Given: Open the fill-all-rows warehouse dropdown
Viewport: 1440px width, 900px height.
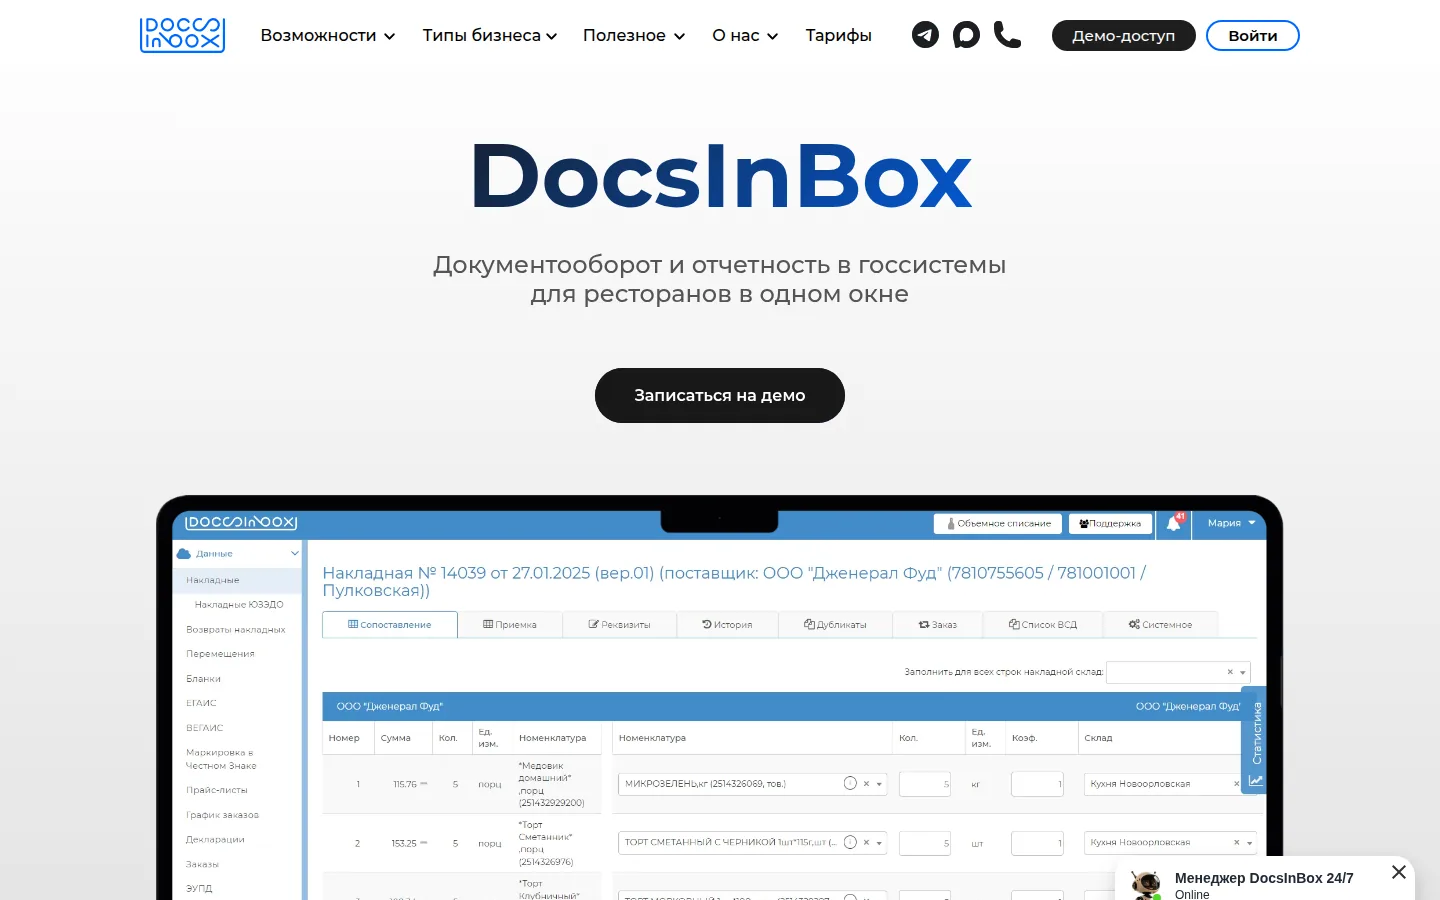Looking at the screenshot, I should click(1243, 672).
